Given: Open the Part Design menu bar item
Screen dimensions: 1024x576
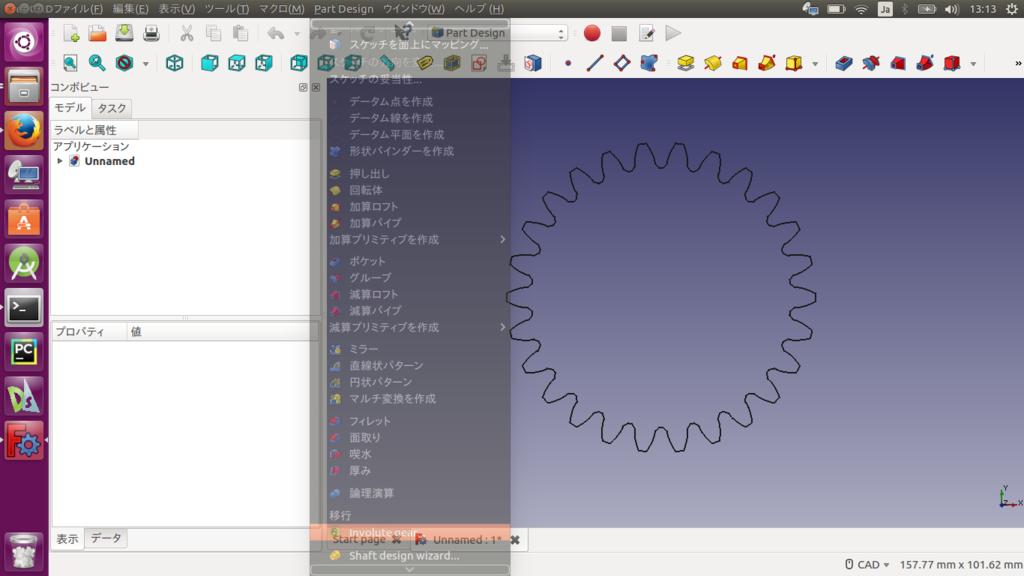Looking at the screenshot, I should [x=344, y=8].
